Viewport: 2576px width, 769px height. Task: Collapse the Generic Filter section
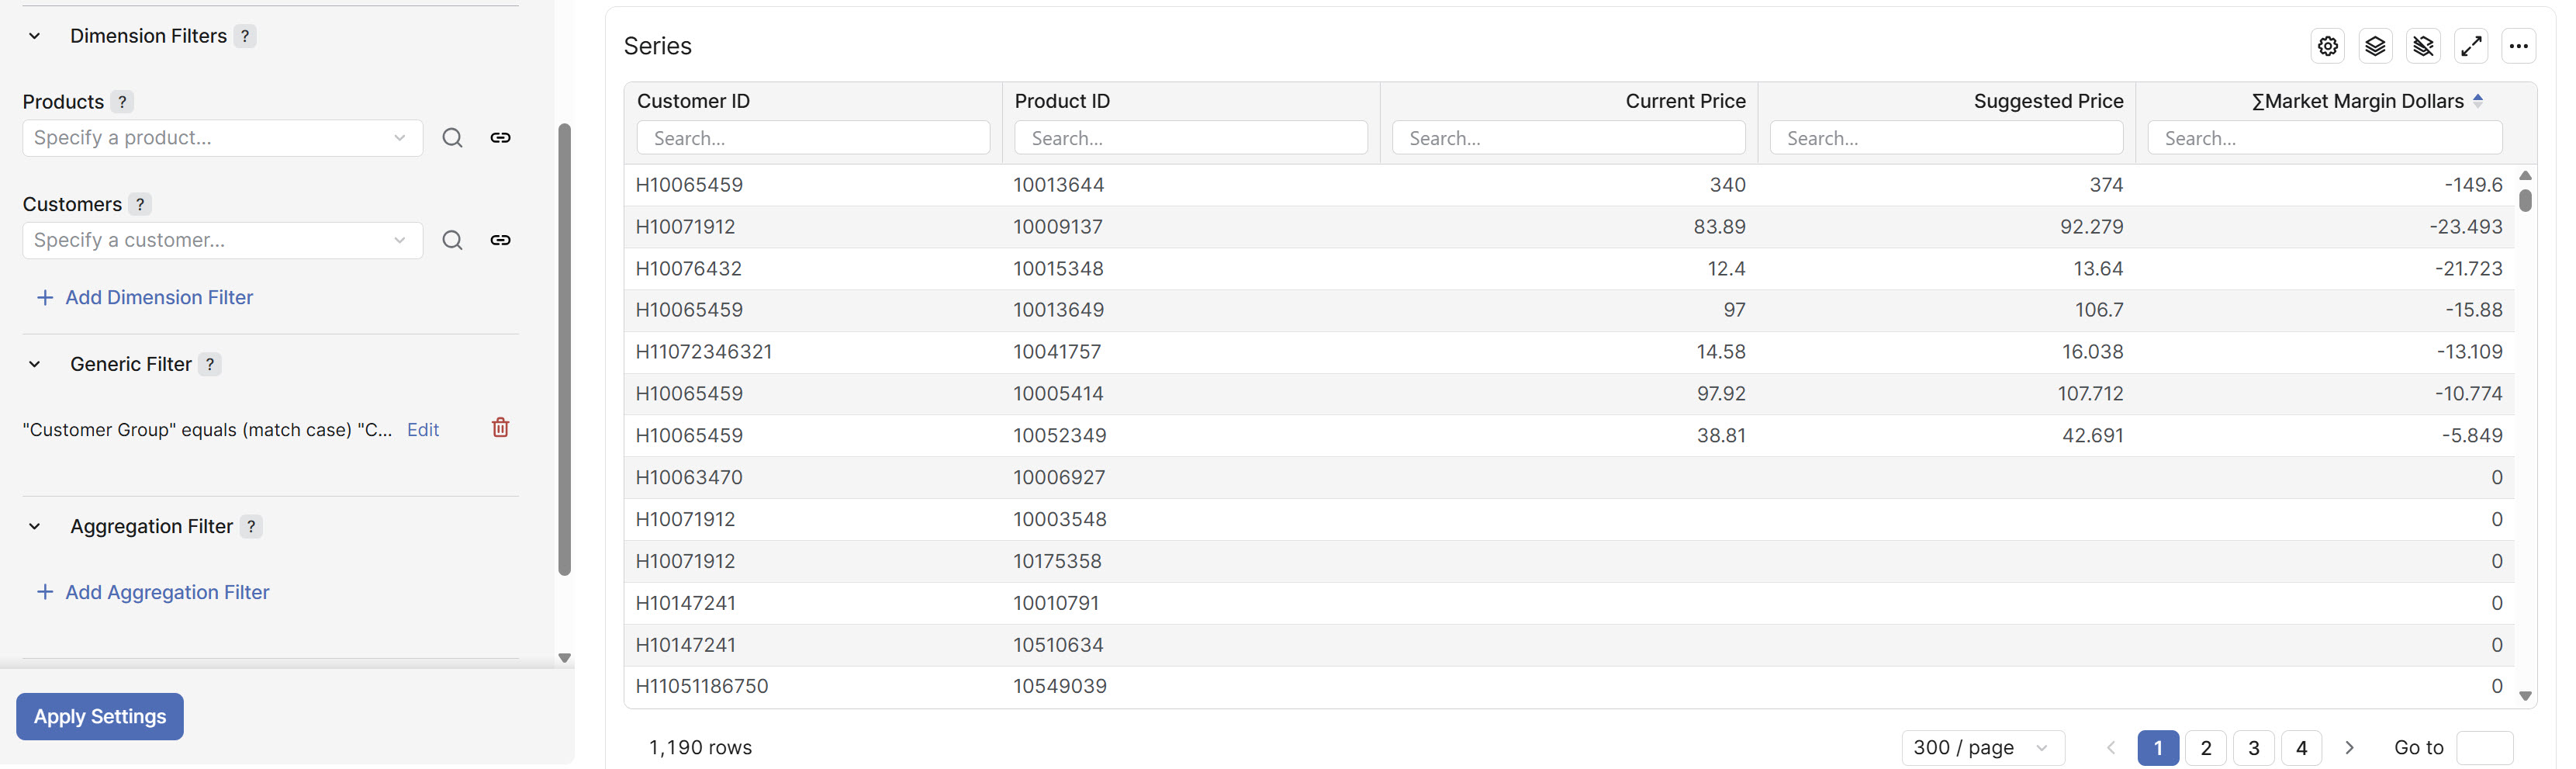[35, 364]
